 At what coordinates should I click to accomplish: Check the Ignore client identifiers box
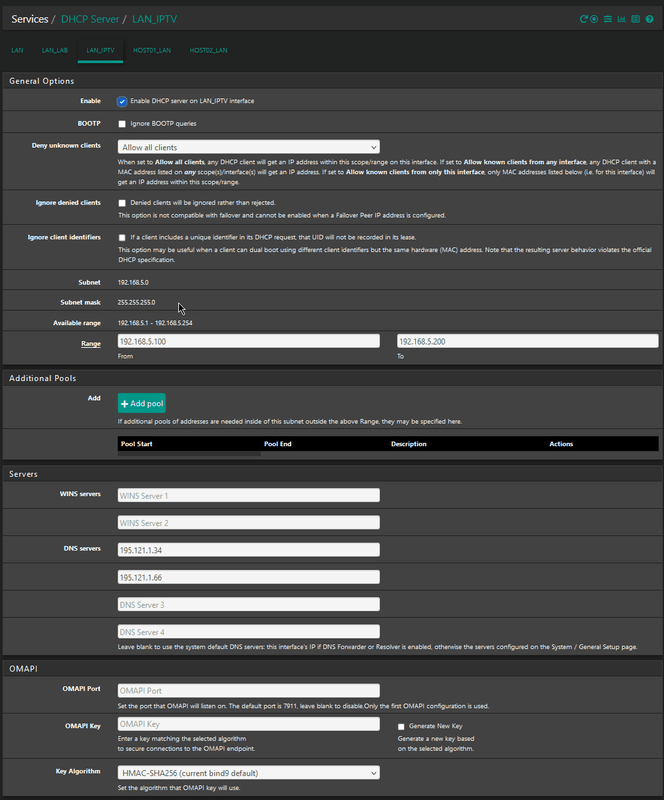coord(122,238)
